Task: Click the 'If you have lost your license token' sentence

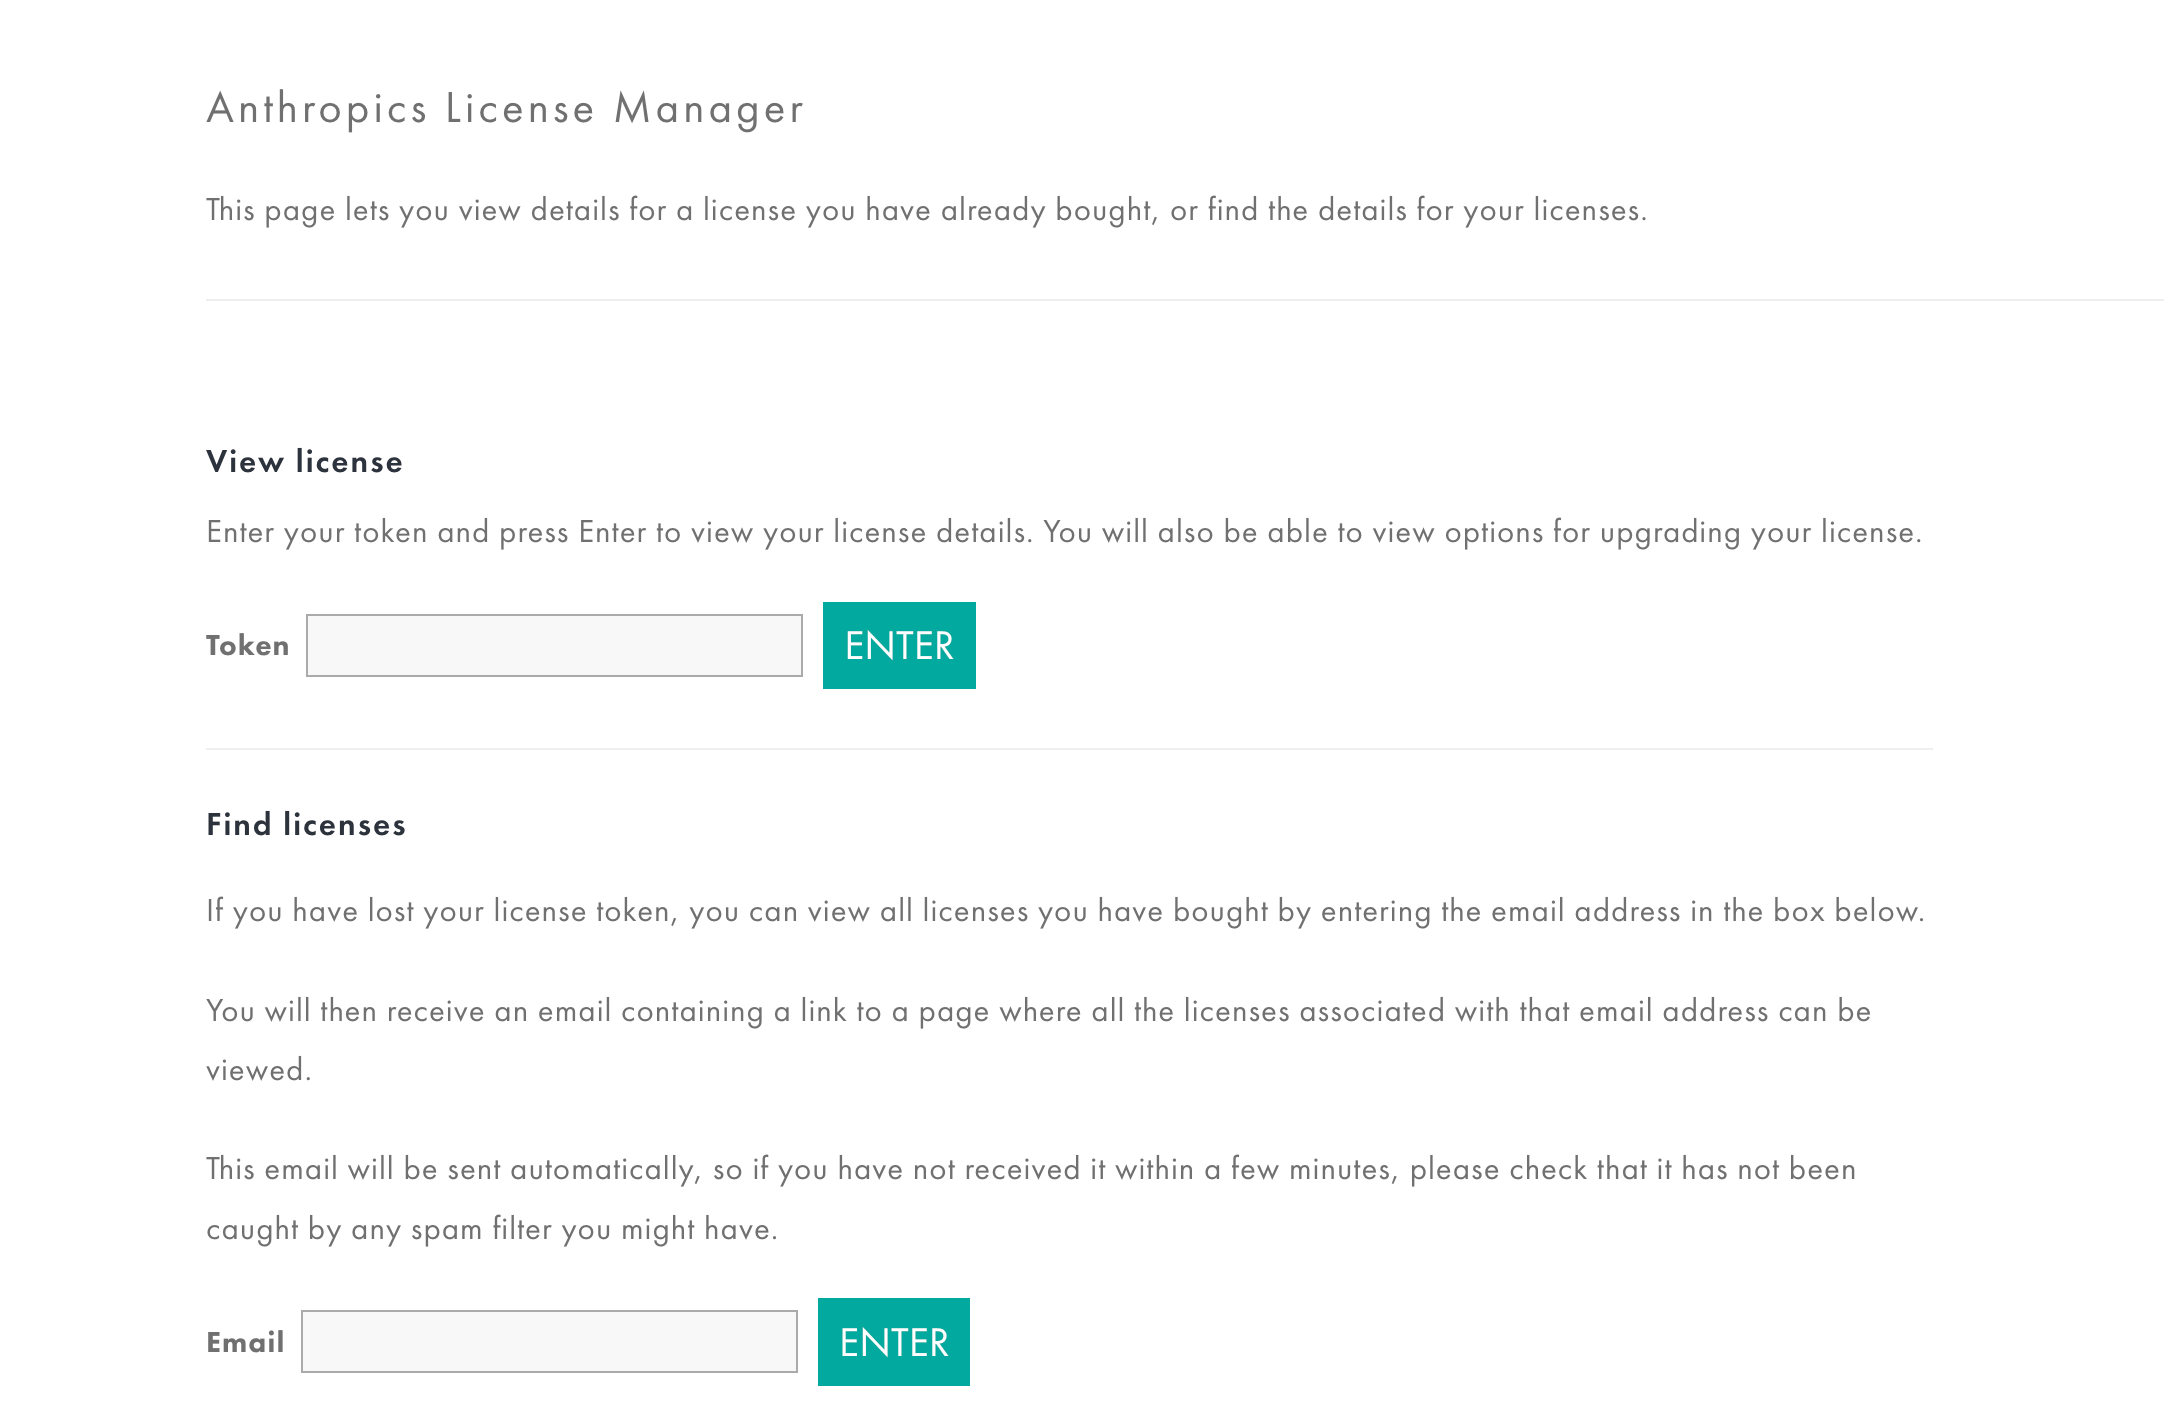Action: click(x=1064, y=911)
